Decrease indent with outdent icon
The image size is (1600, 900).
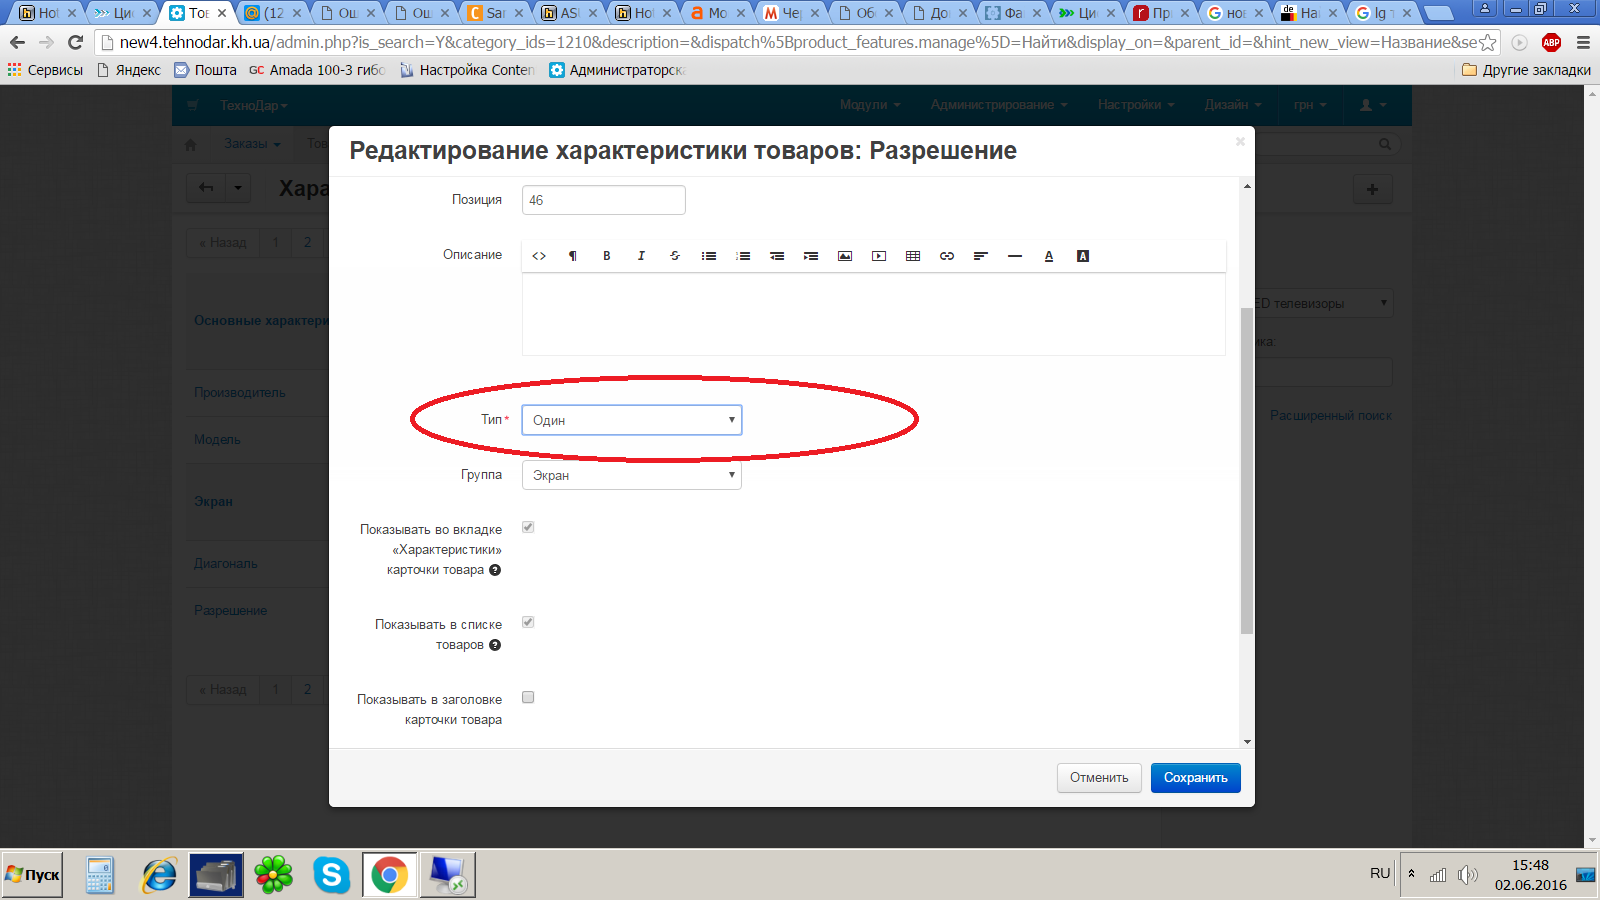coord(777,256)
